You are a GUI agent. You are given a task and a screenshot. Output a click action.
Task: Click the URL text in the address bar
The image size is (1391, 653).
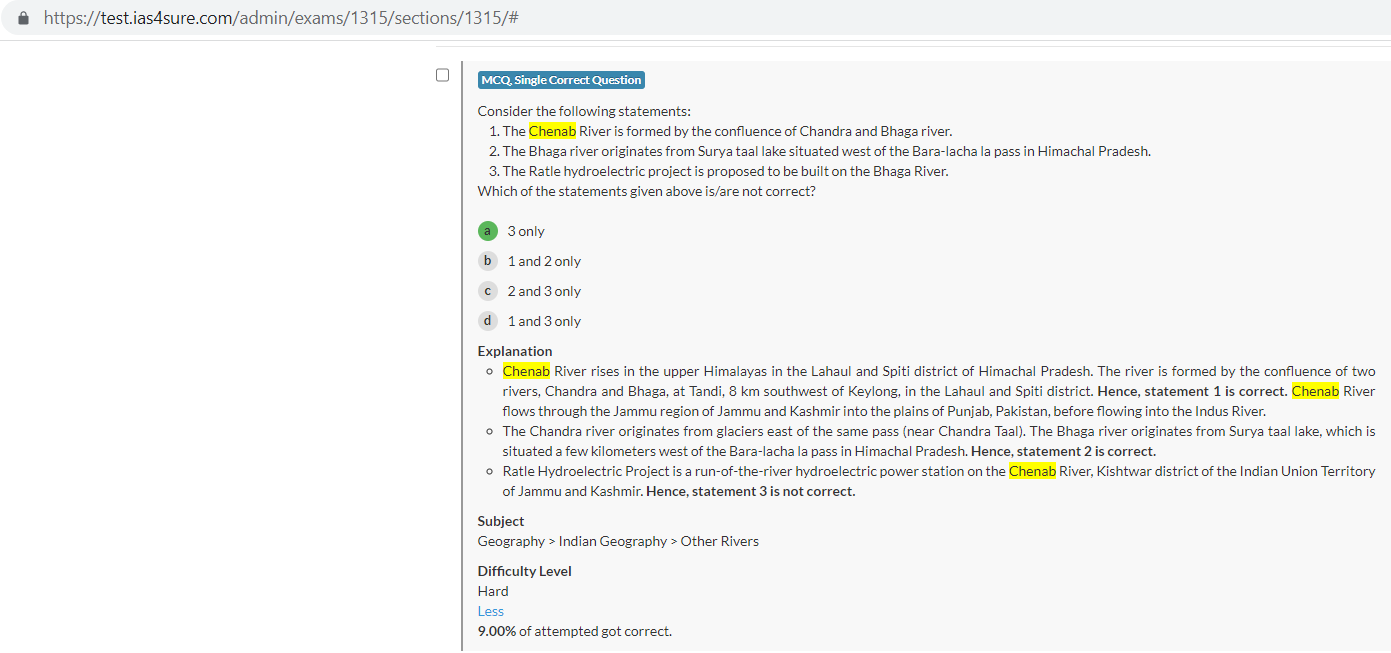[280, 18]
